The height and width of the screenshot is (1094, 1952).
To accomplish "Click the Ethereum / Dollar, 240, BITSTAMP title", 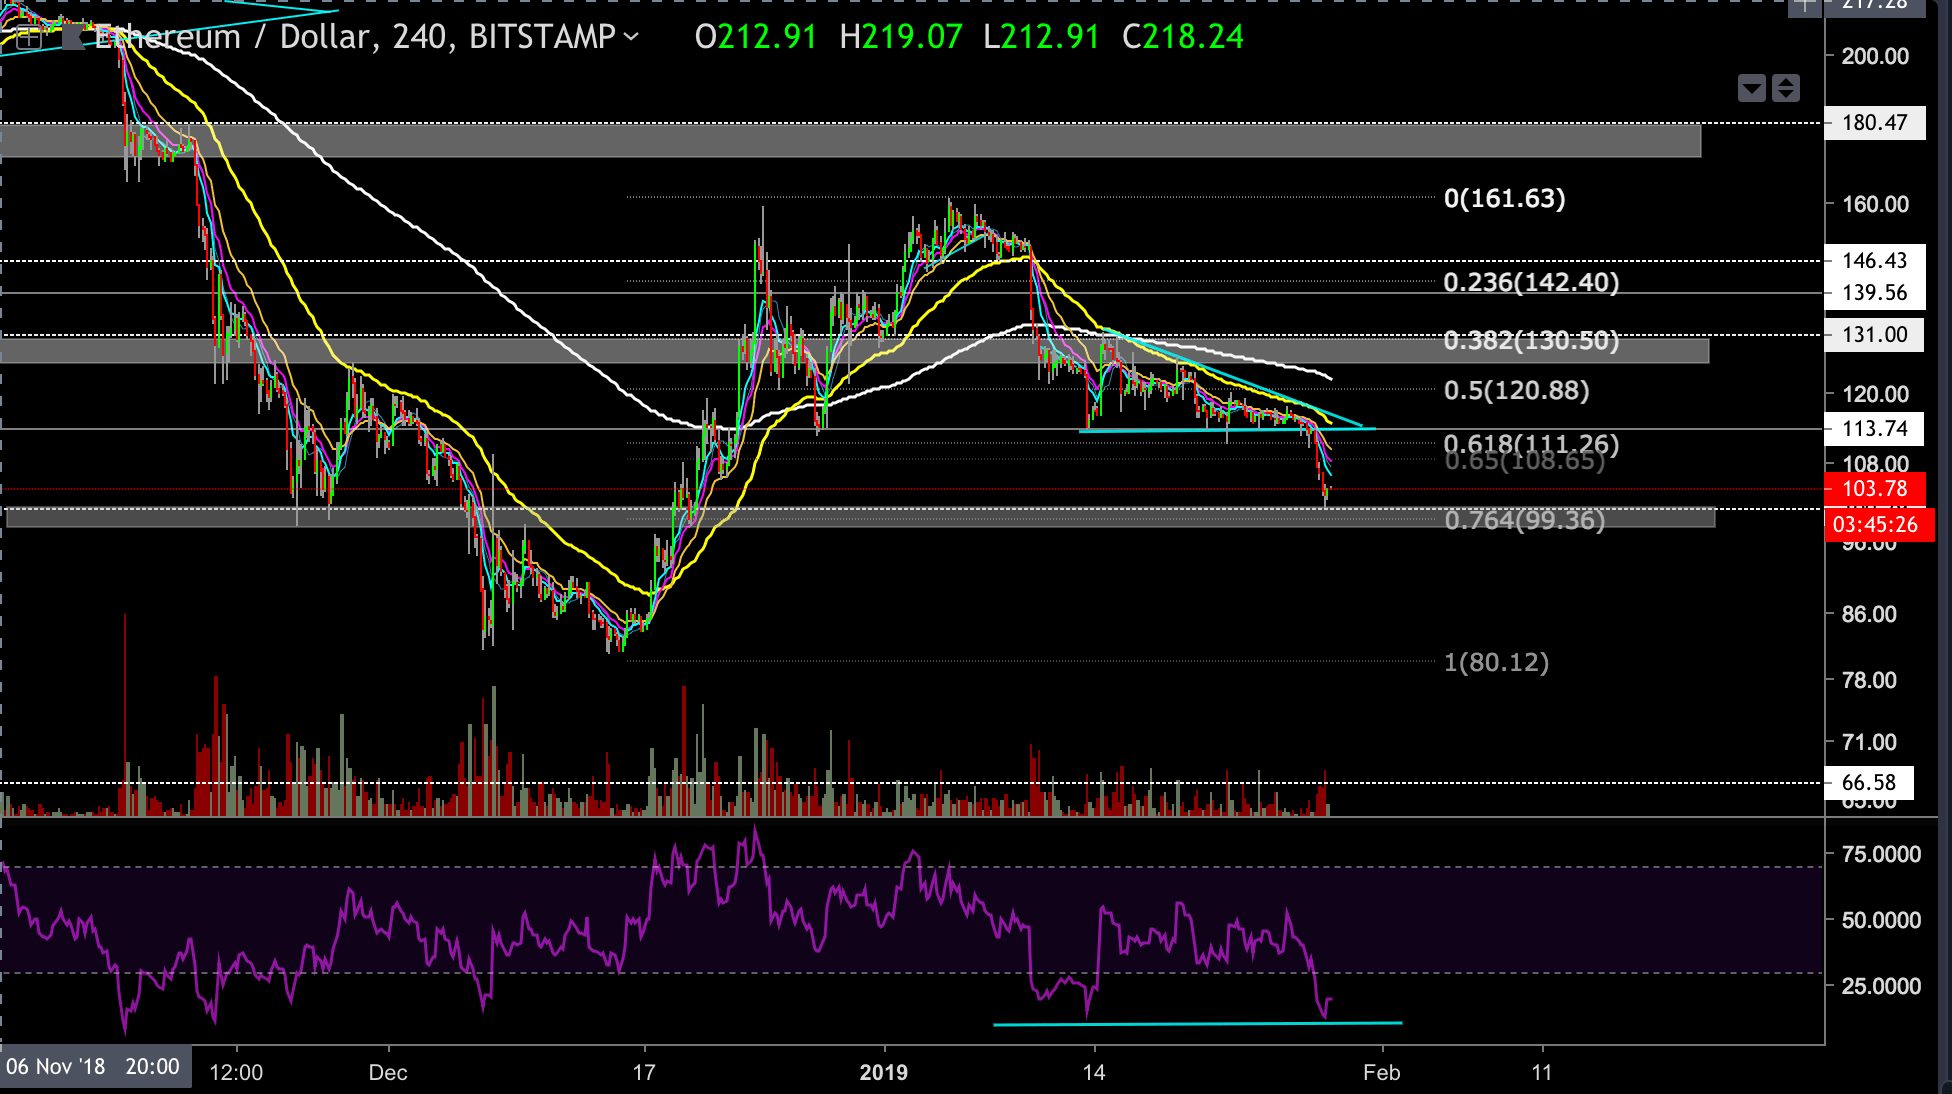I will (355, 37).
